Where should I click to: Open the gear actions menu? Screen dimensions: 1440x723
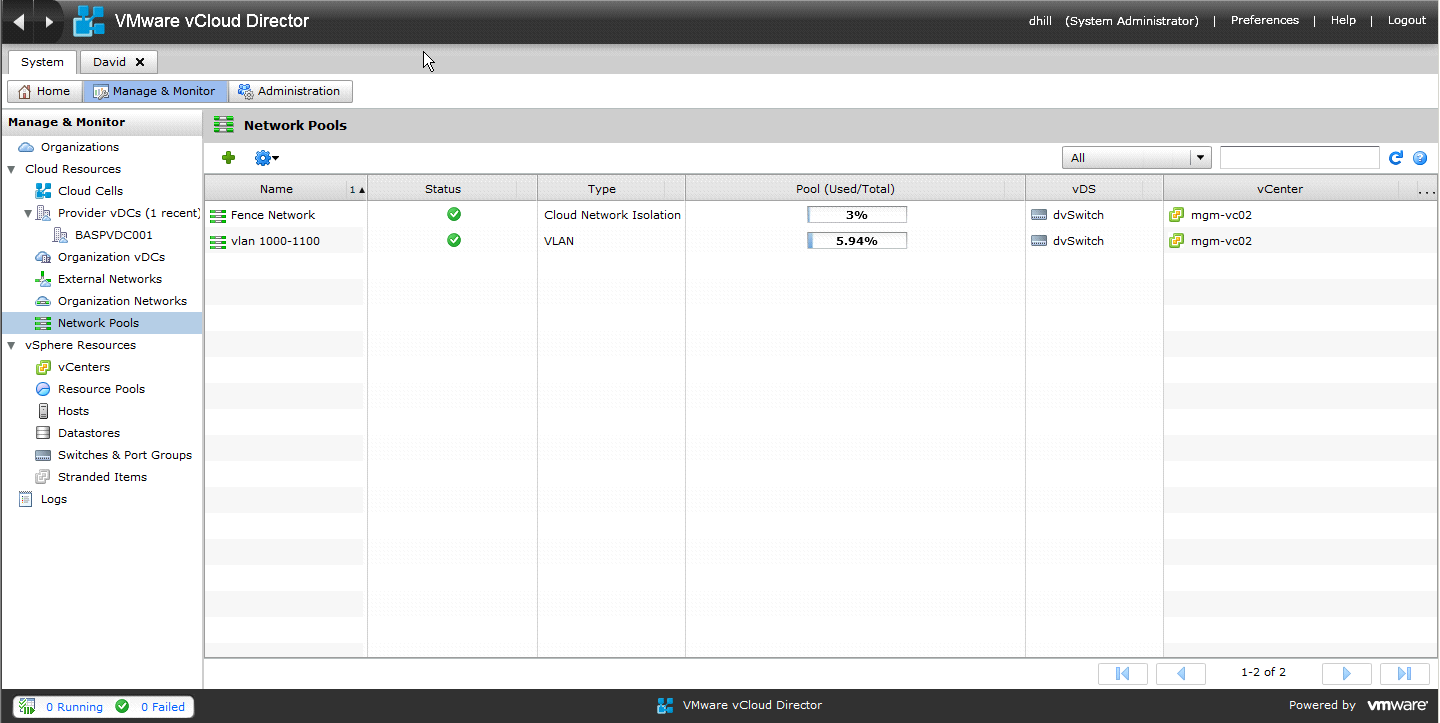click(266, 157)
